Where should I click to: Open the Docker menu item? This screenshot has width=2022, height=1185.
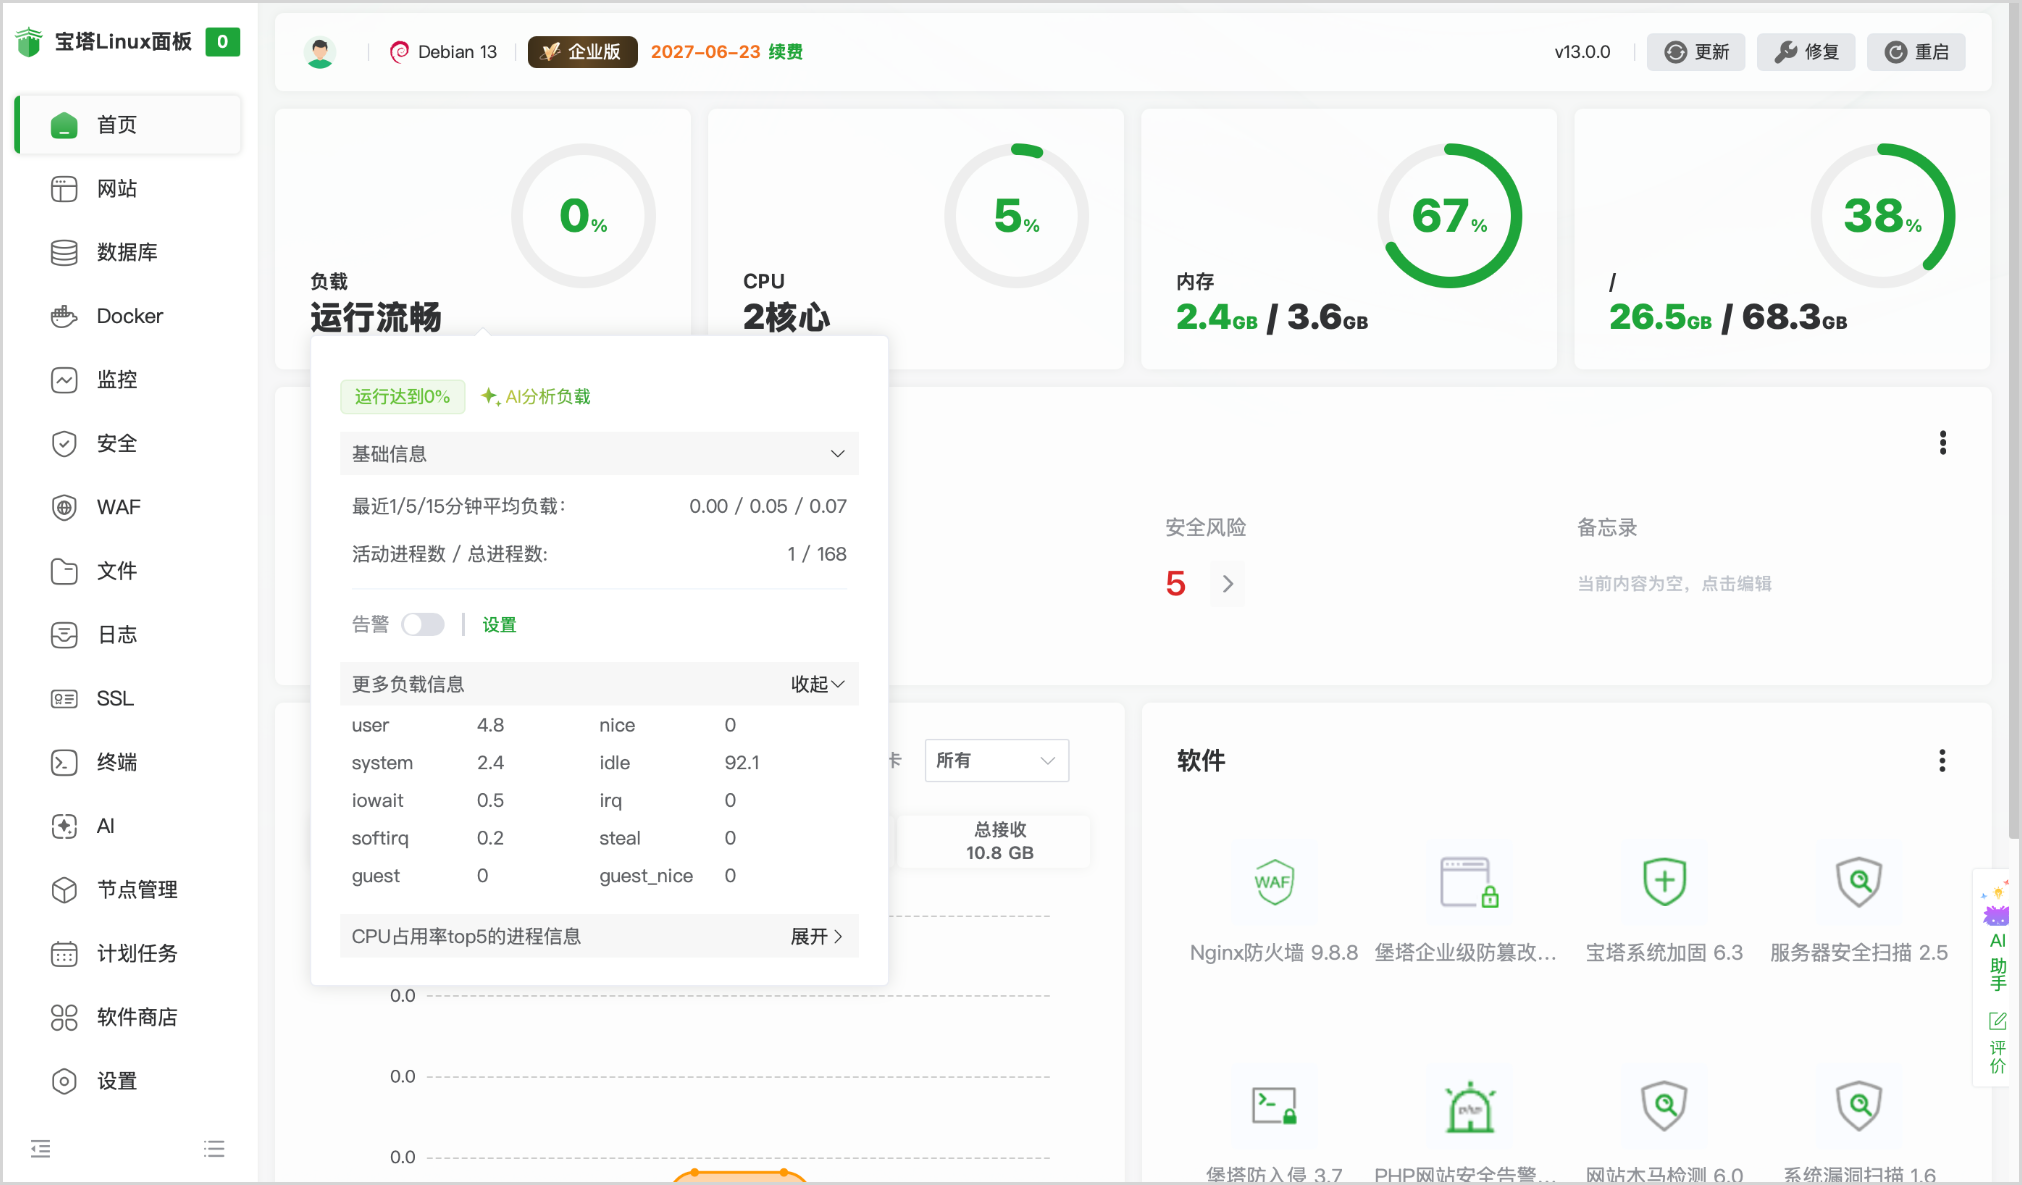(128, 316)
